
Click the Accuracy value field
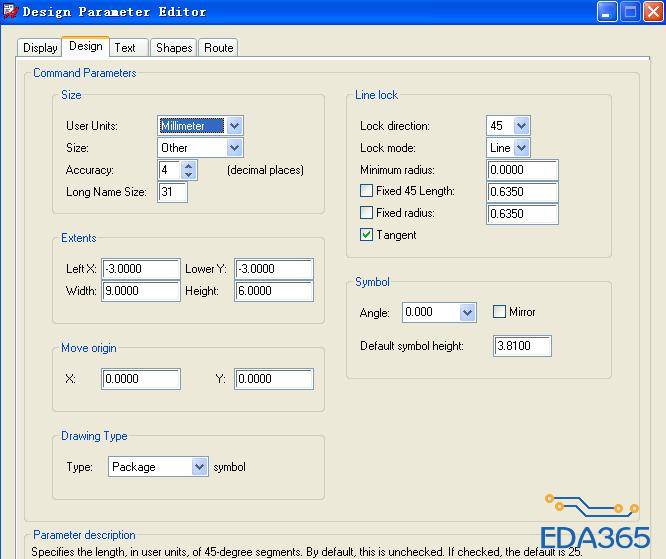[169, 170]
